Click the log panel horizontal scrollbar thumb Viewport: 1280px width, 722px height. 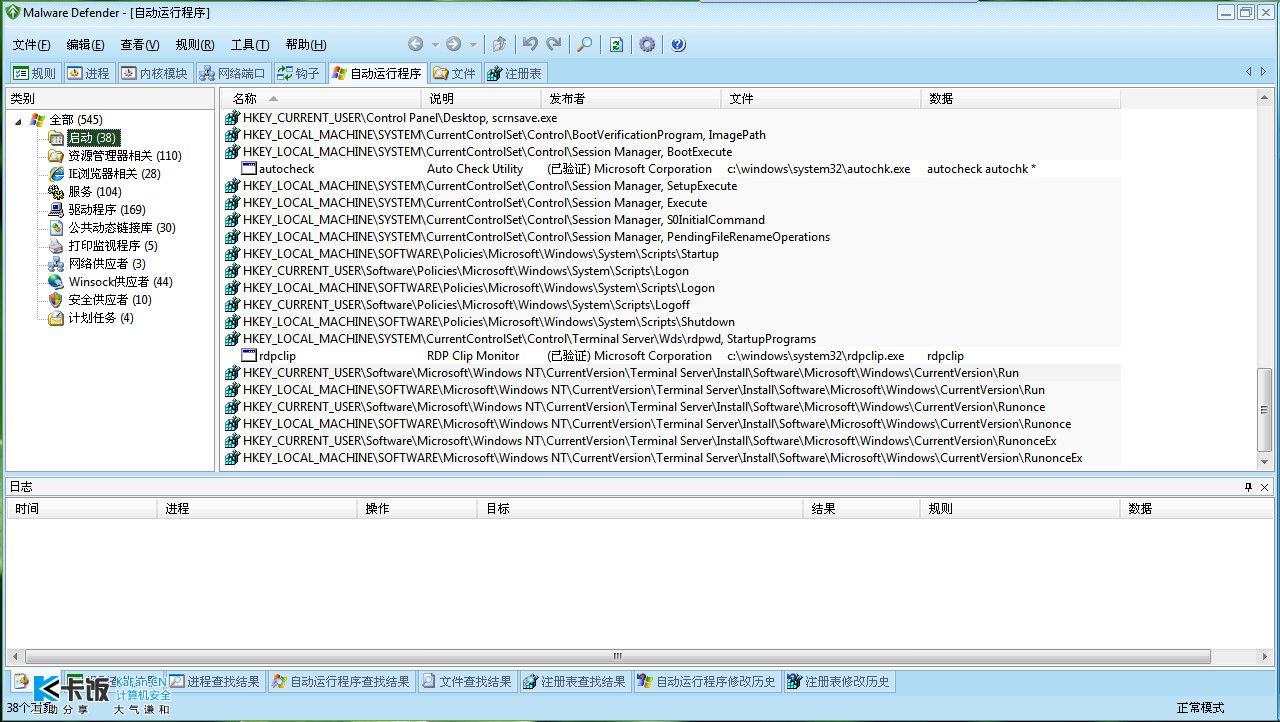(x=617, y=657)
